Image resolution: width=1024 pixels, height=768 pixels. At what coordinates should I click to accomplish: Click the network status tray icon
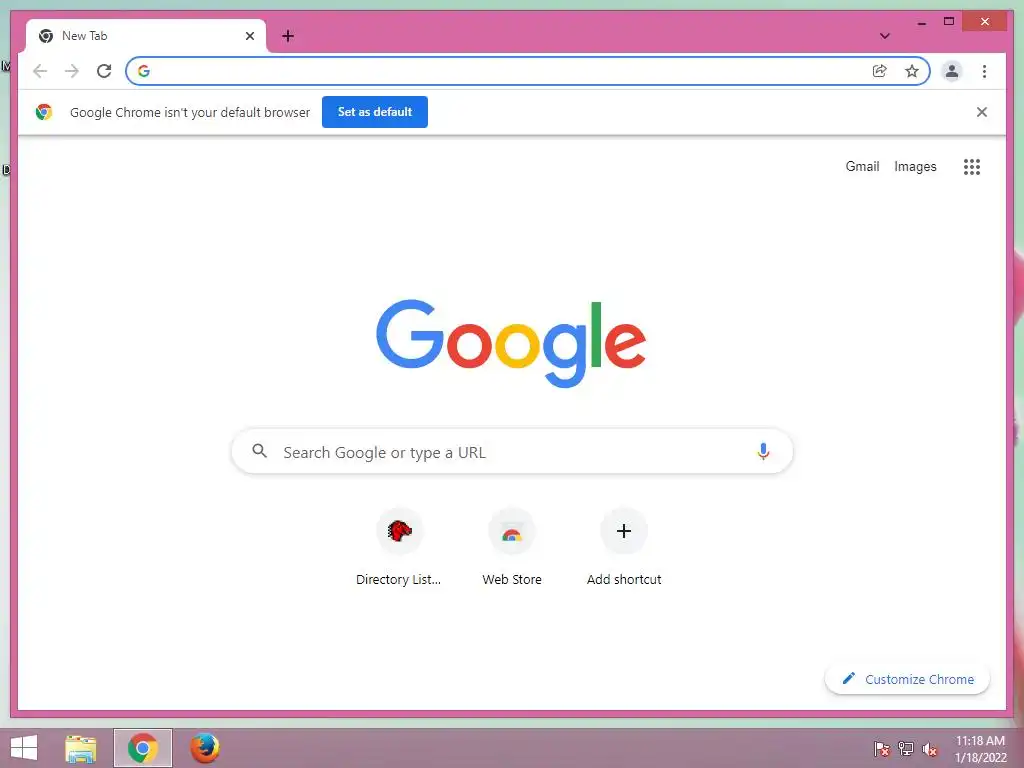906,749
